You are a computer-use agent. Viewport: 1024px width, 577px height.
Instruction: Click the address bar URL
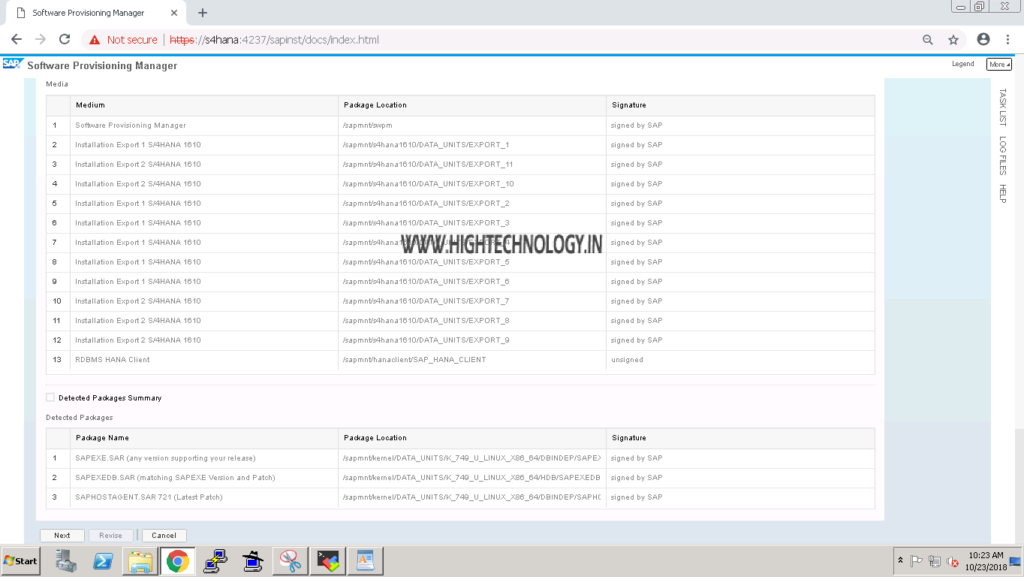(x=274, y=40)
